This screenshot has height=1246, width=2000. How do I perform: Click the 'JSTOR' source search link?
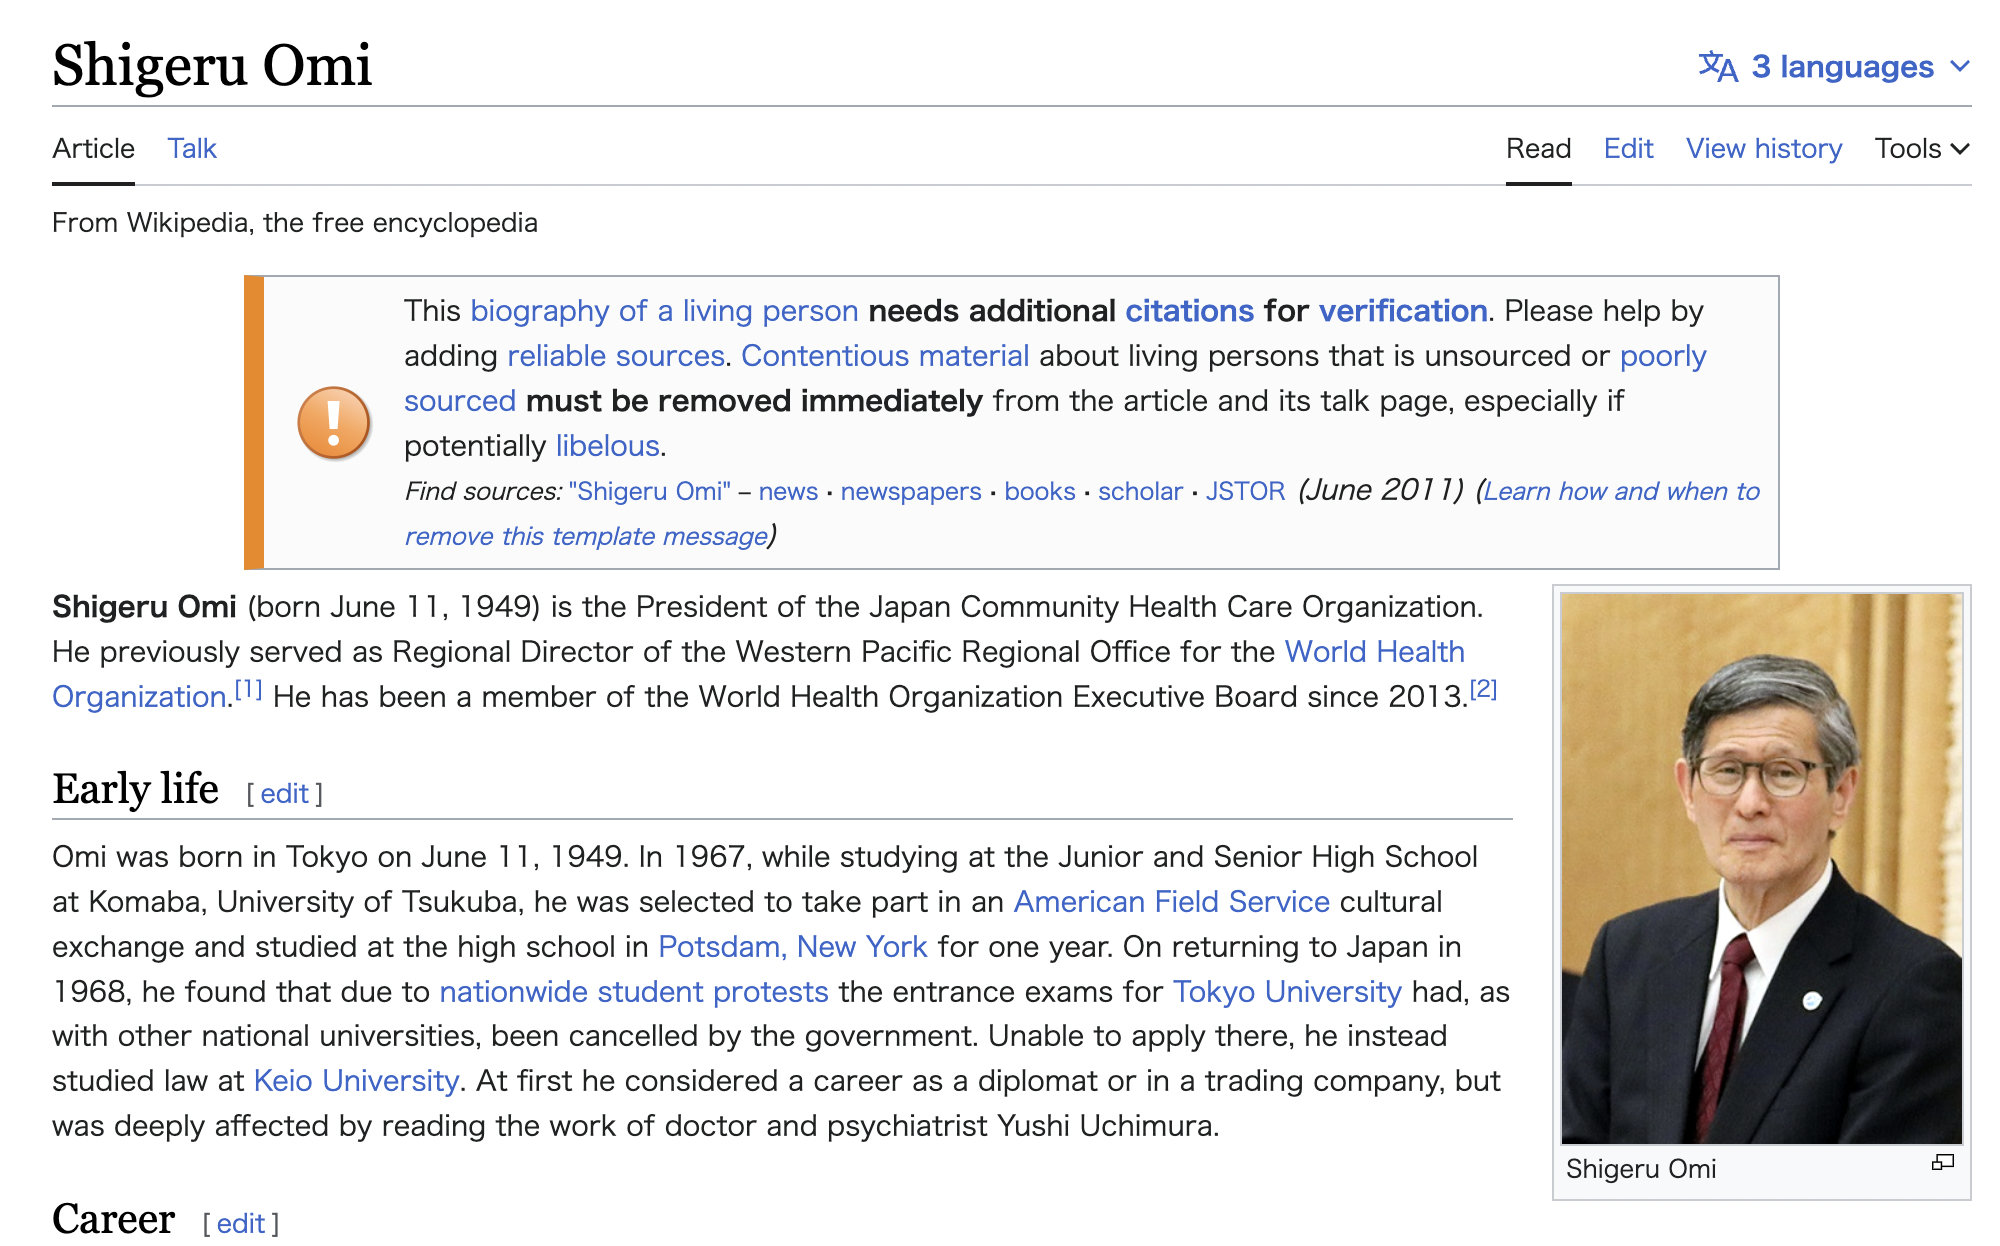click(1245, 491)
